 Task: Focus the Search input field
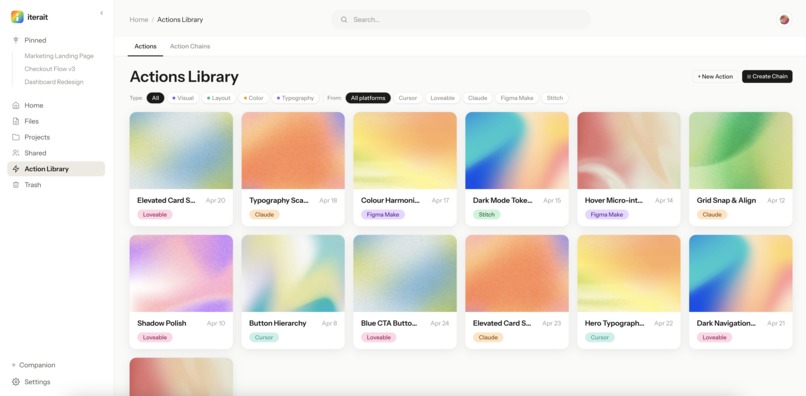pyautogui.click(x=461, y=20)
